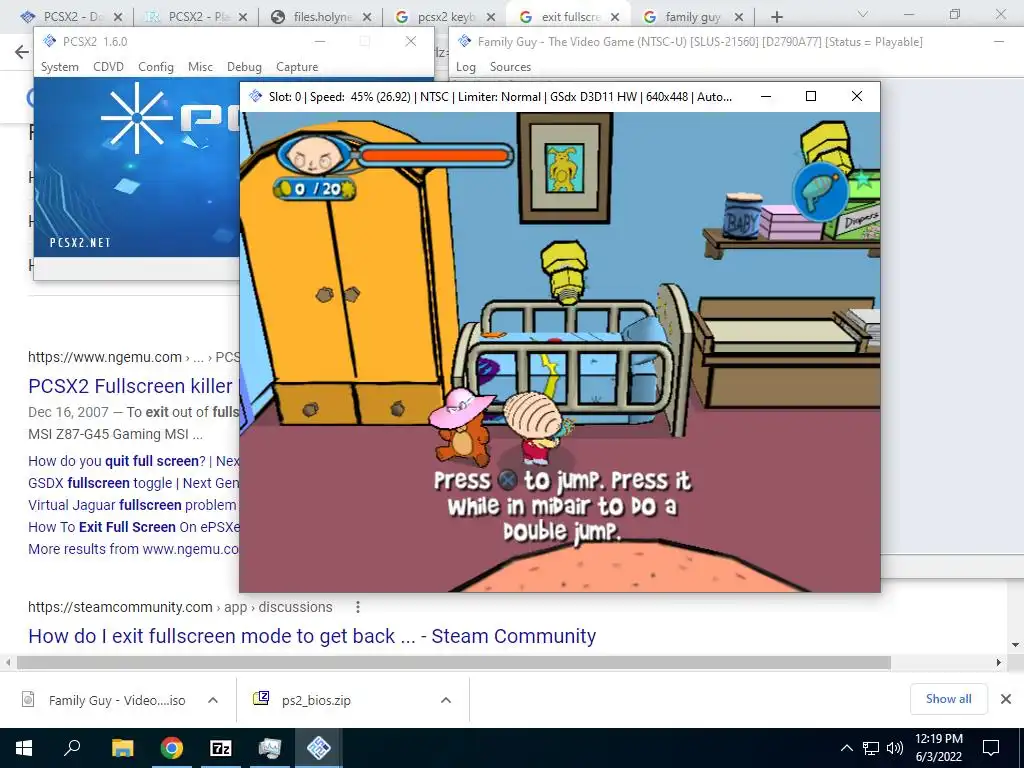The height and width of the screenshot is (768, 1024).
Task: Go back with Chrome back arrow
Action: 22,52
